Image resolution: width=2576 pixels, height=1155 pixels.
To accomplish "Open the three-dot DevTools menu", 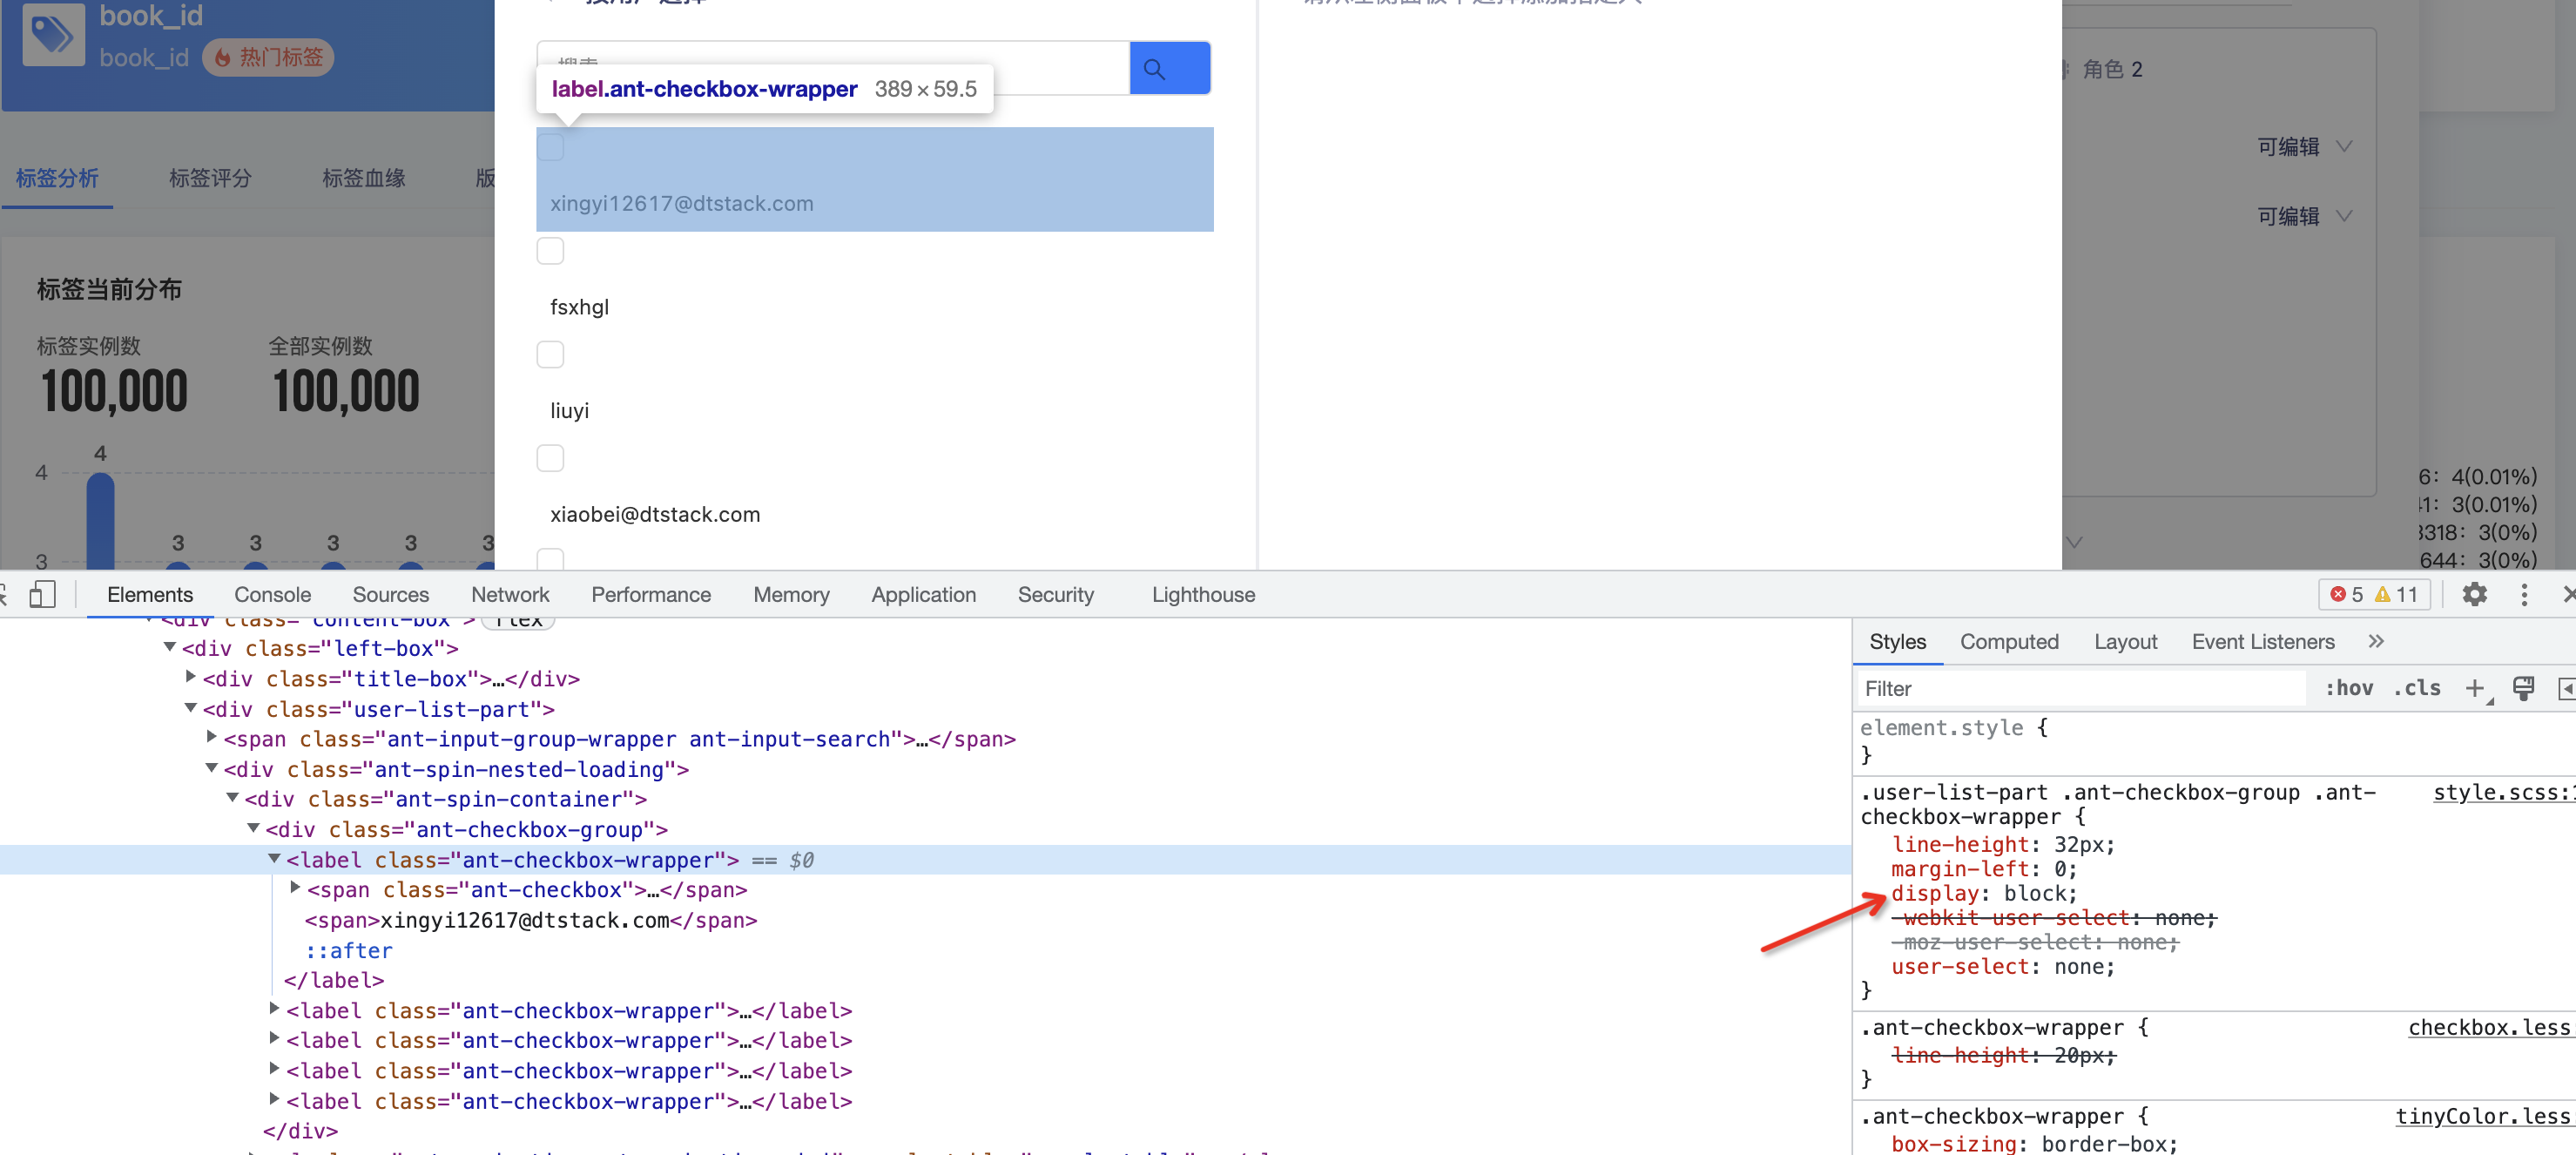I will 2524,594.
